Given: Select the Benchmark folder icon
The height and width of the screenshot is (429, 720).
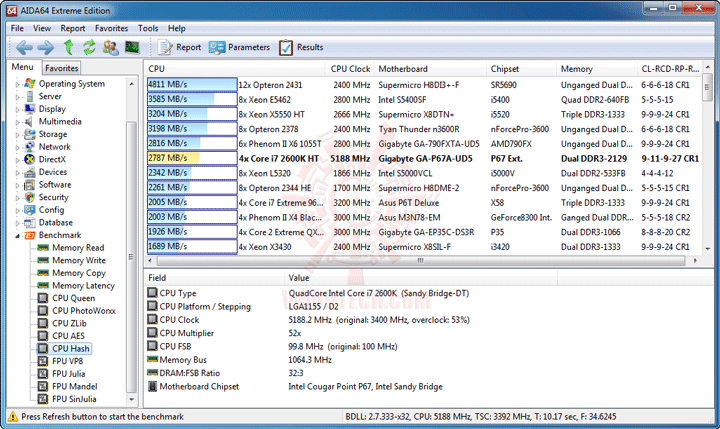Looking at the screenshot, I should click(x=29, y=235).
